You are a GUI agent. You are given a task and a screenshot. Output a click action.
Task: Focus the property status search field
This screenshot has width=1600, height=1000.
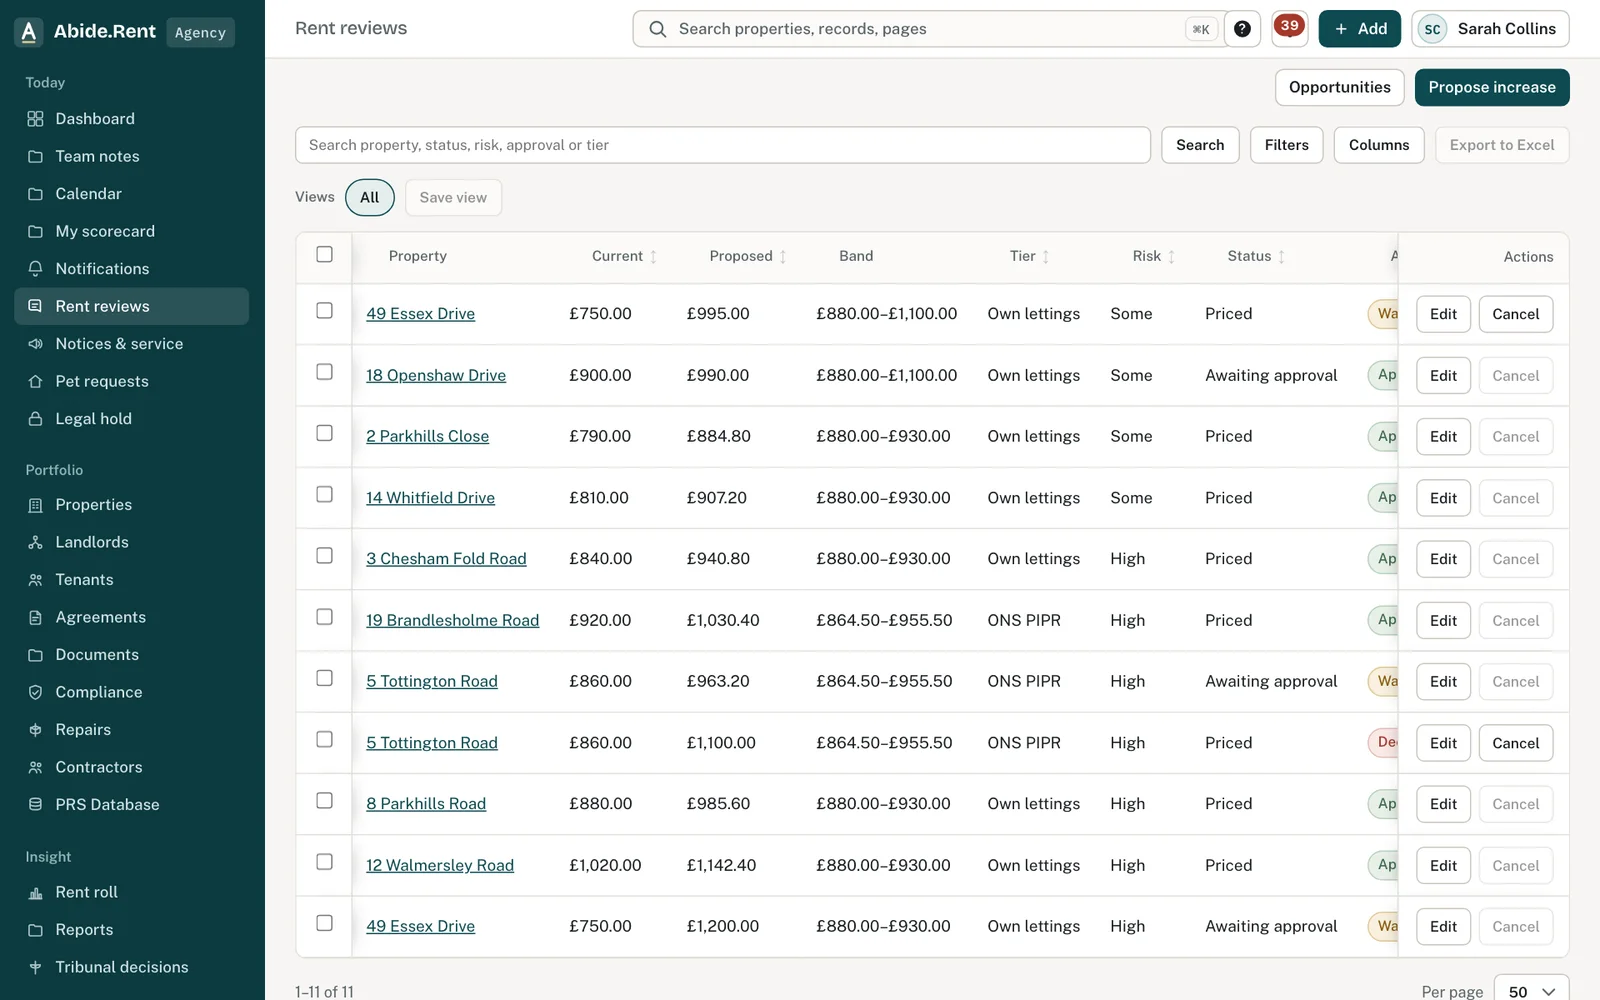[722, 145]
